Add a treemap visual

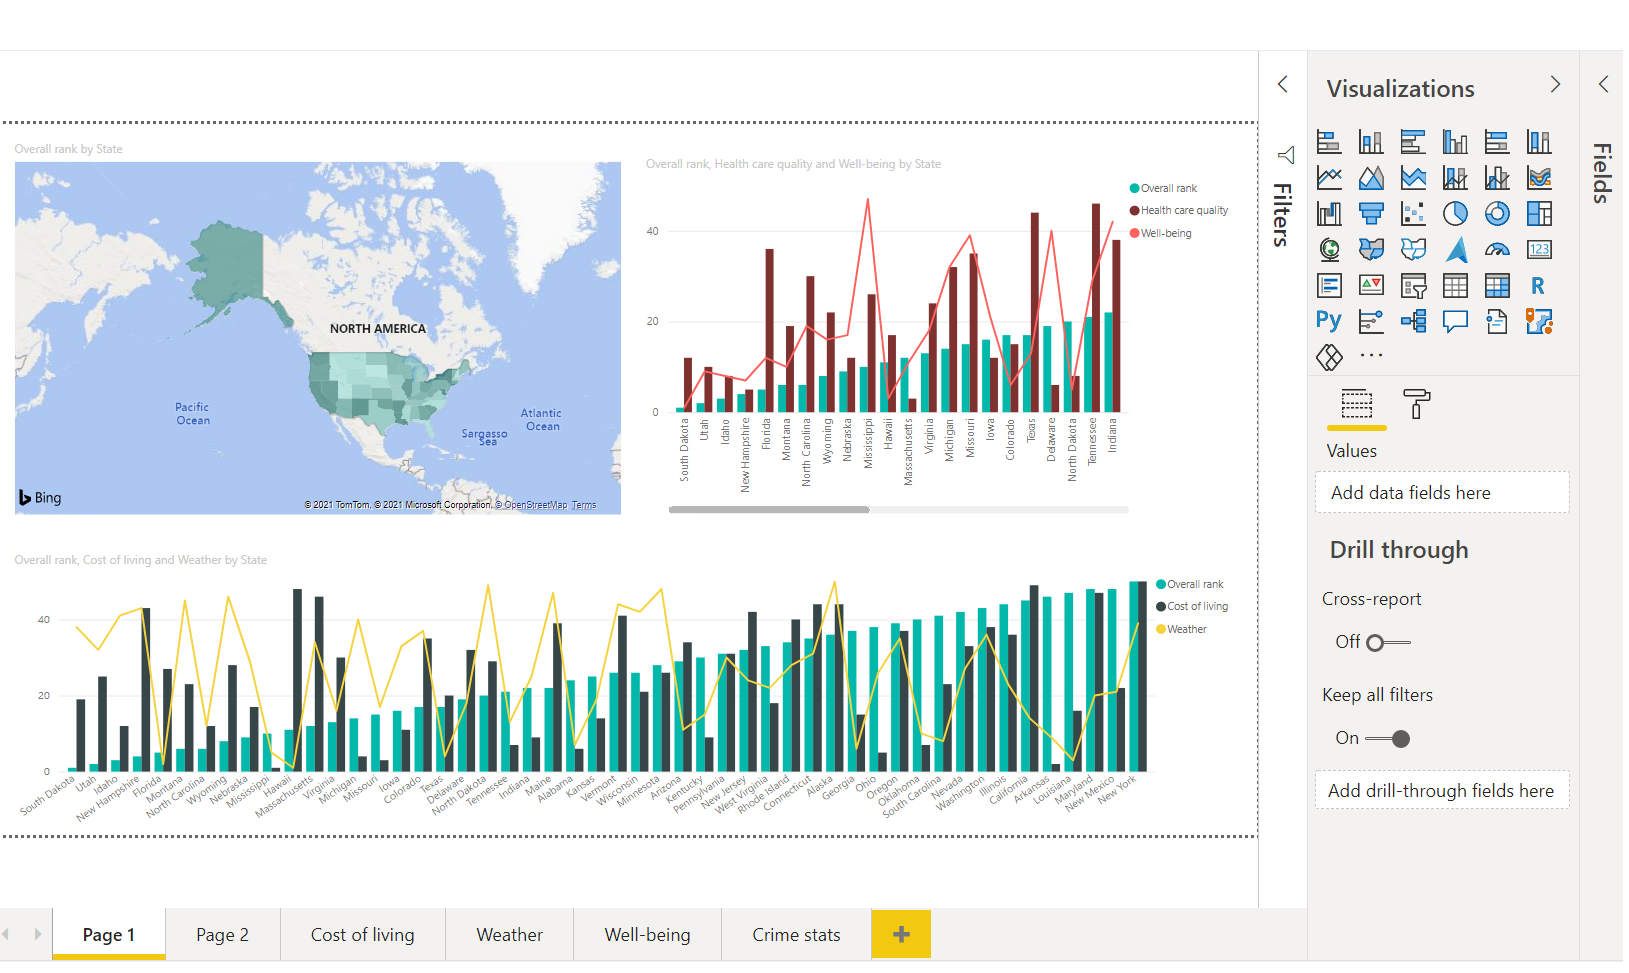pos(1539,214)
